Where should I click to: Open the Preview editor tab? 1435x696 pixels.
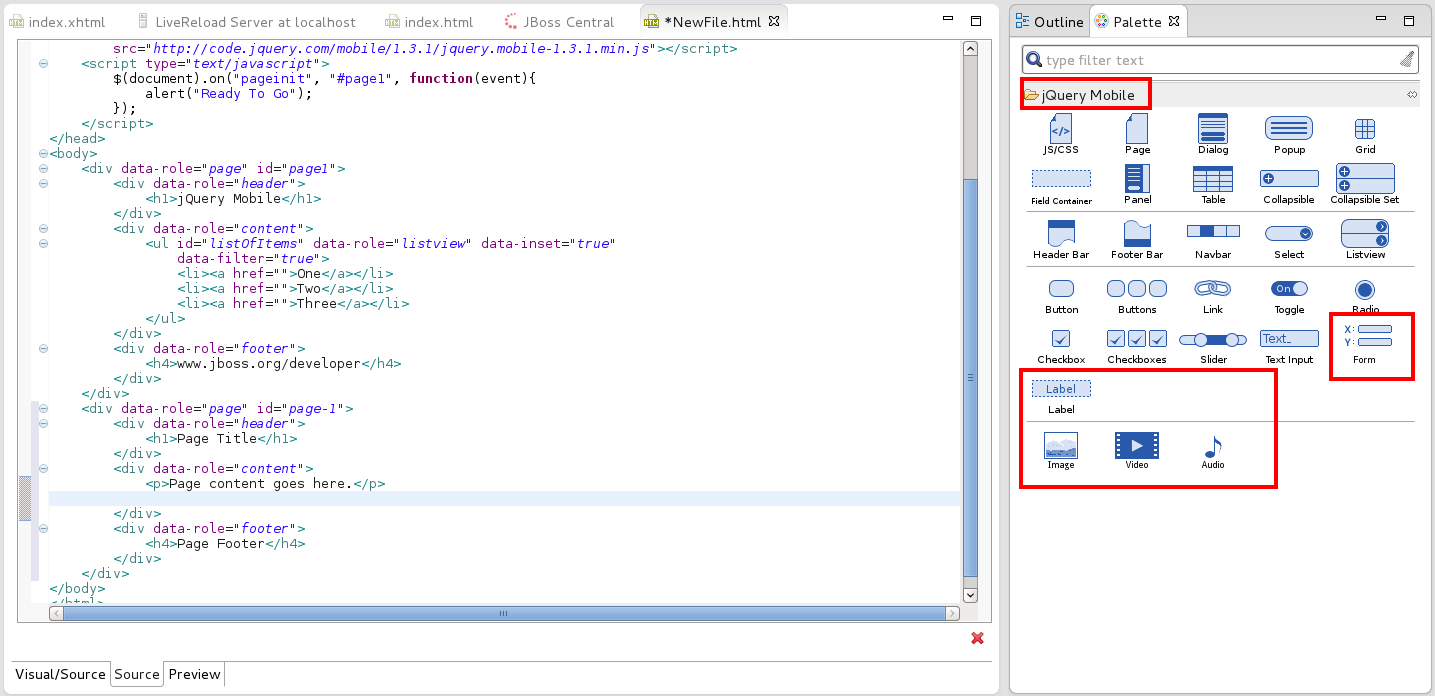194,674
